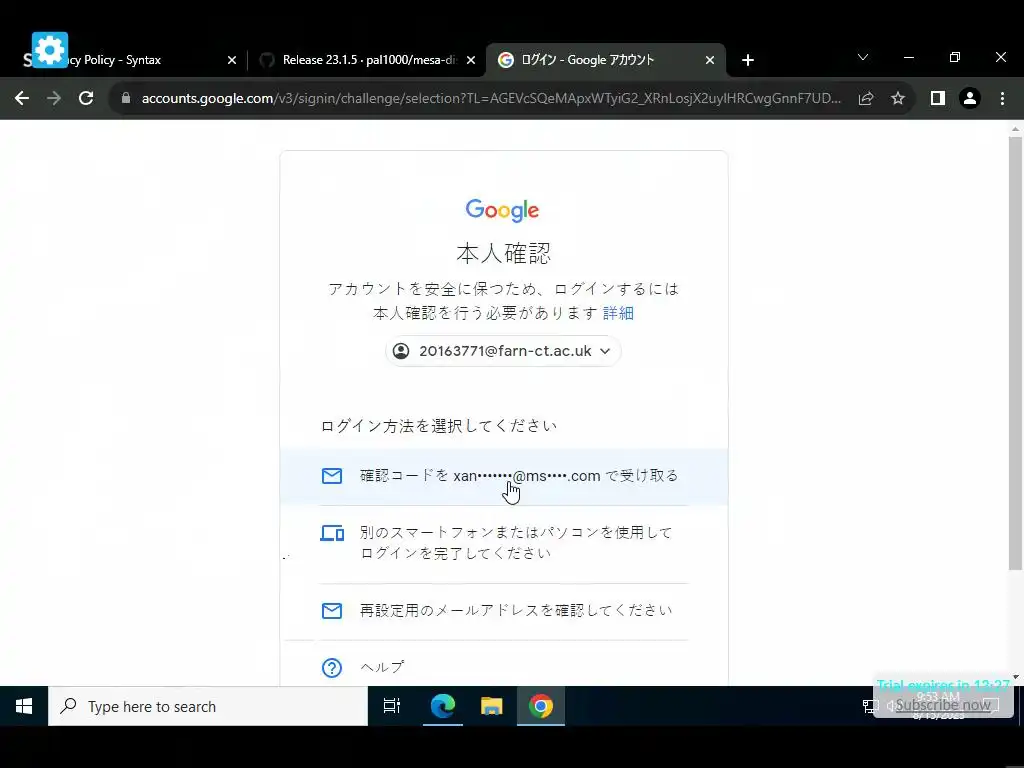Go back to the previous page
The image size is (1024, 768).
[22, 98]
